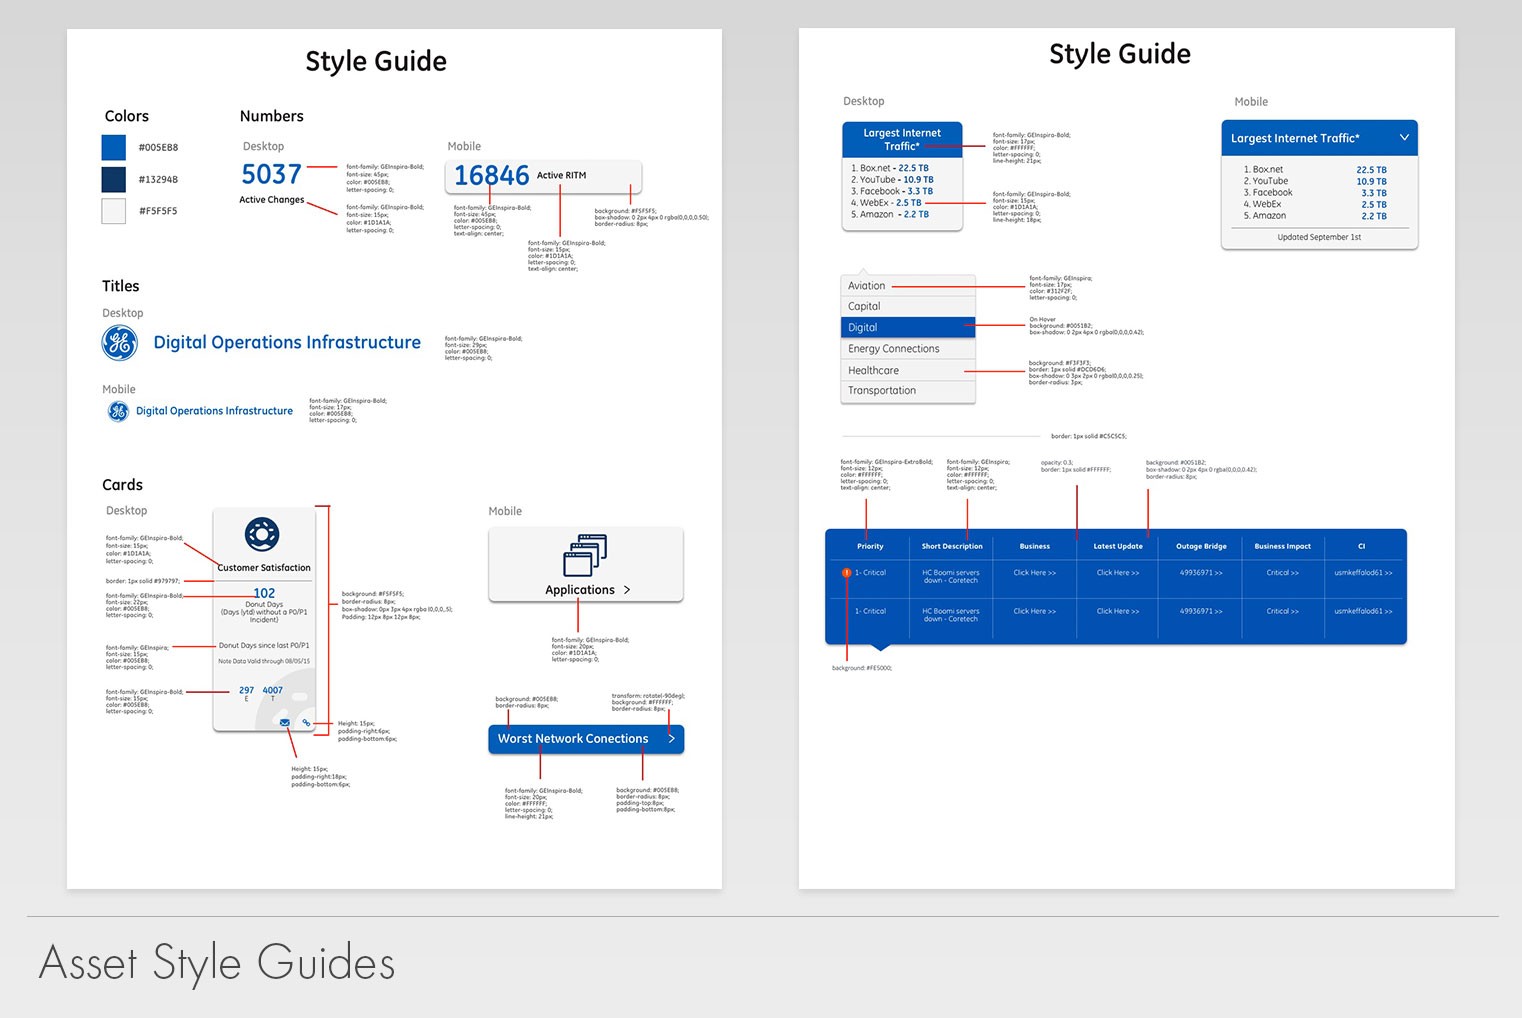Image resolution: width=1522 pixels, height=1018 pixels.
Task: Click the 5037 desktop number
Action: (271, 174)
